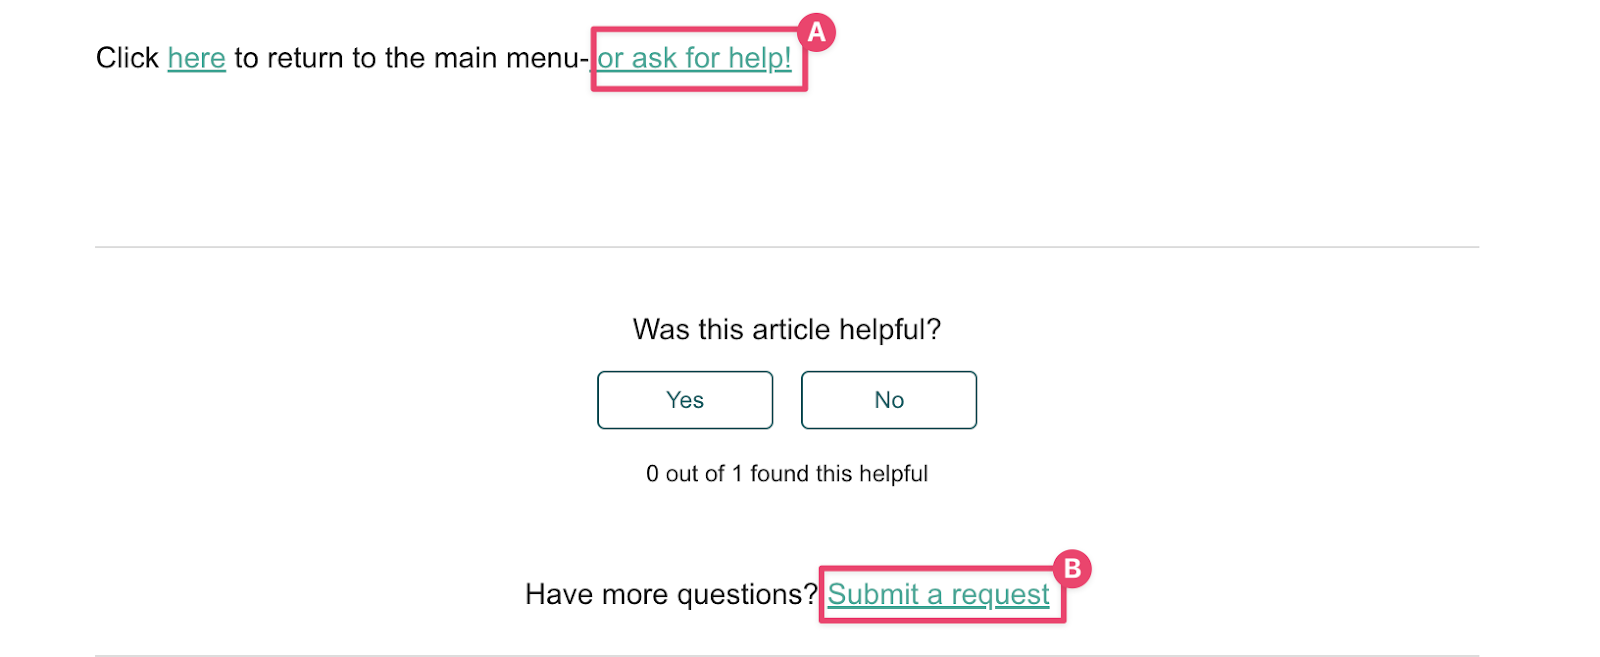Click the word 'questions?' near the bottom

747,594
